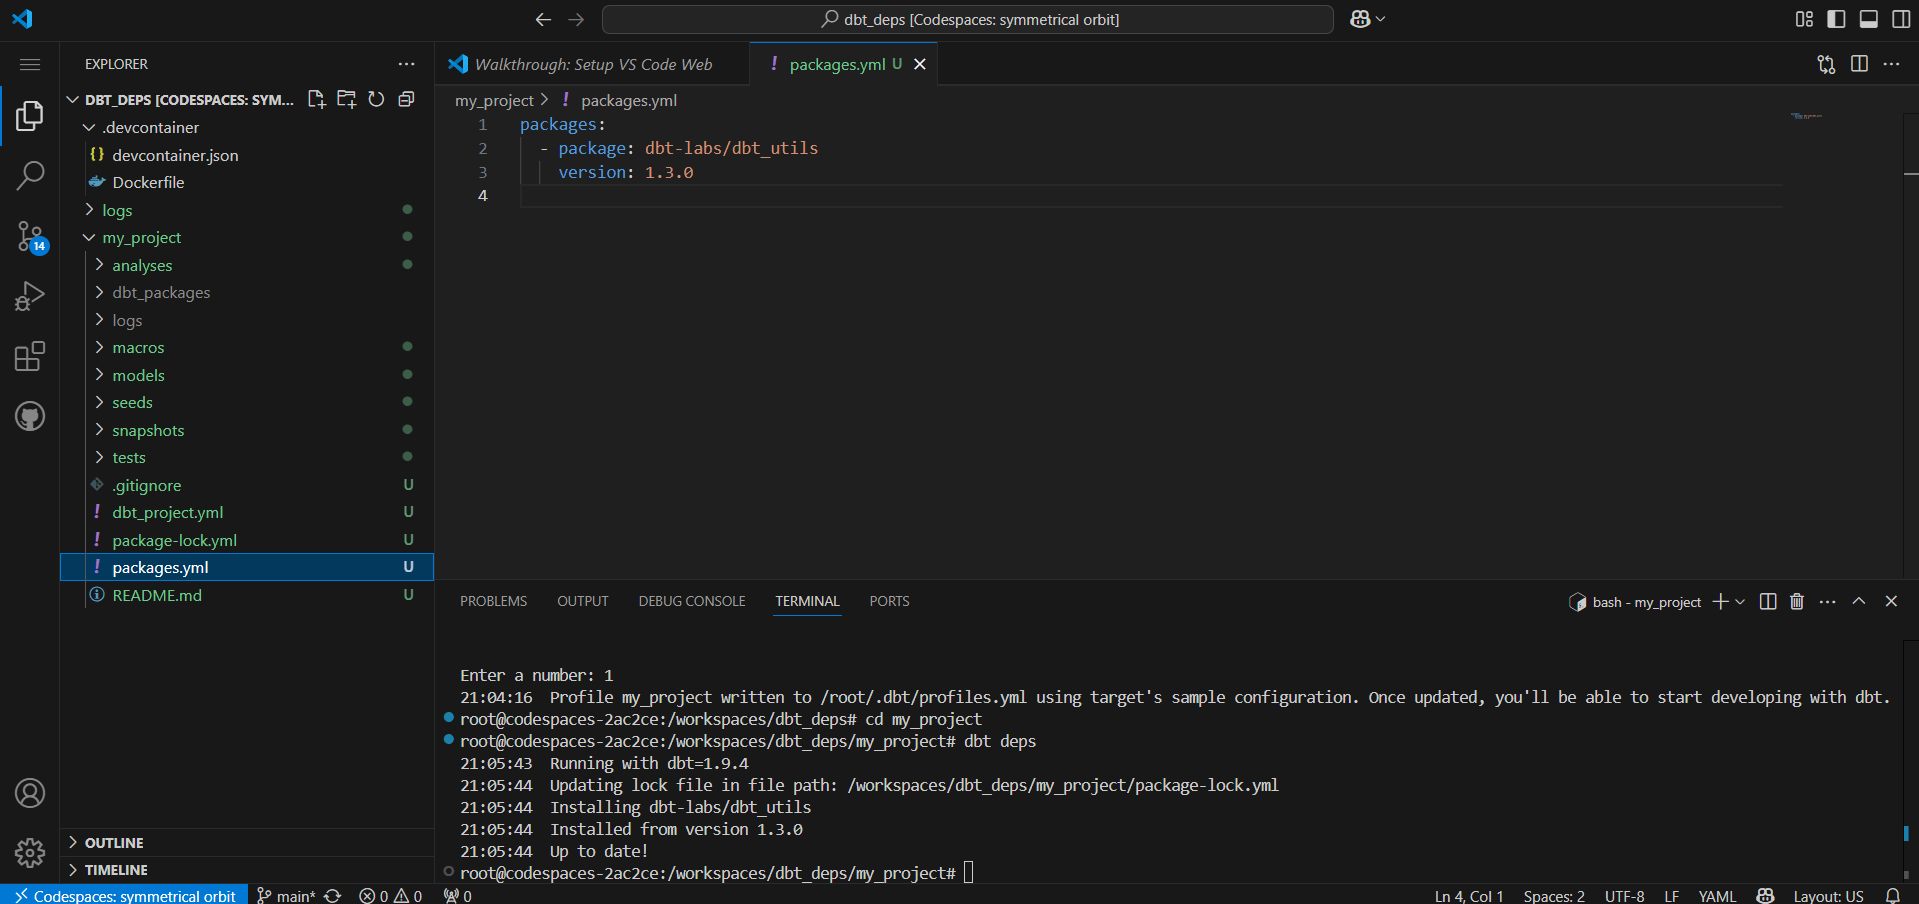The height and width of the screenshot is (904, 1919).
Task: Open the Copilot chat icon in title bar
Action: pyautogui.click(x=1360, y=19)
